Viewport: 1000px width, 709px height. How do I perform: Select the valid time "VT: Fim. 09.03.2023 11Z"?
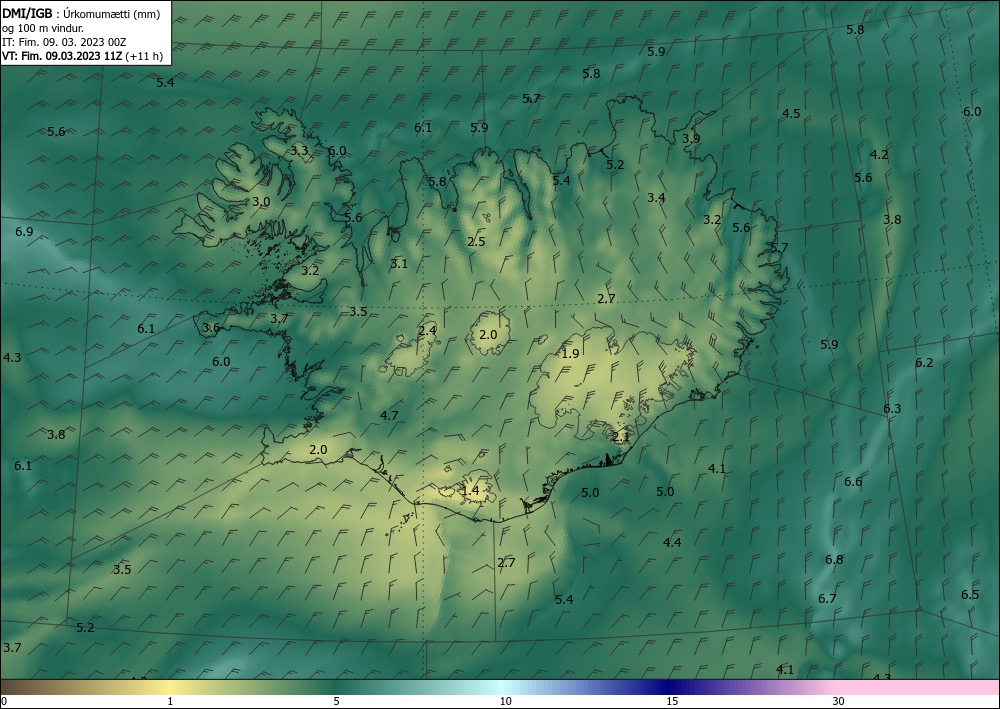63,56
